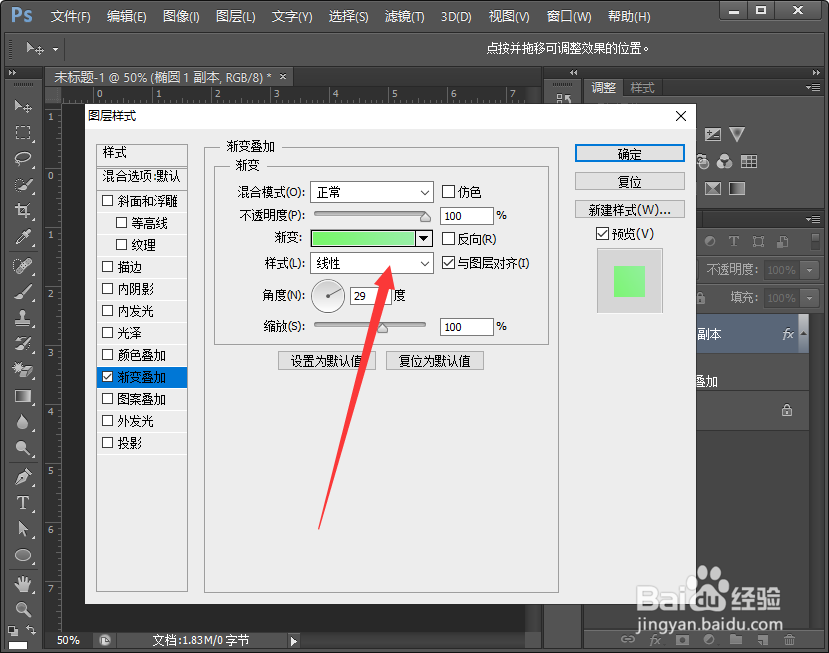Click the Move tool icon in options bar
The height and width of the screenshot is (653, 829).
point(35,49)
